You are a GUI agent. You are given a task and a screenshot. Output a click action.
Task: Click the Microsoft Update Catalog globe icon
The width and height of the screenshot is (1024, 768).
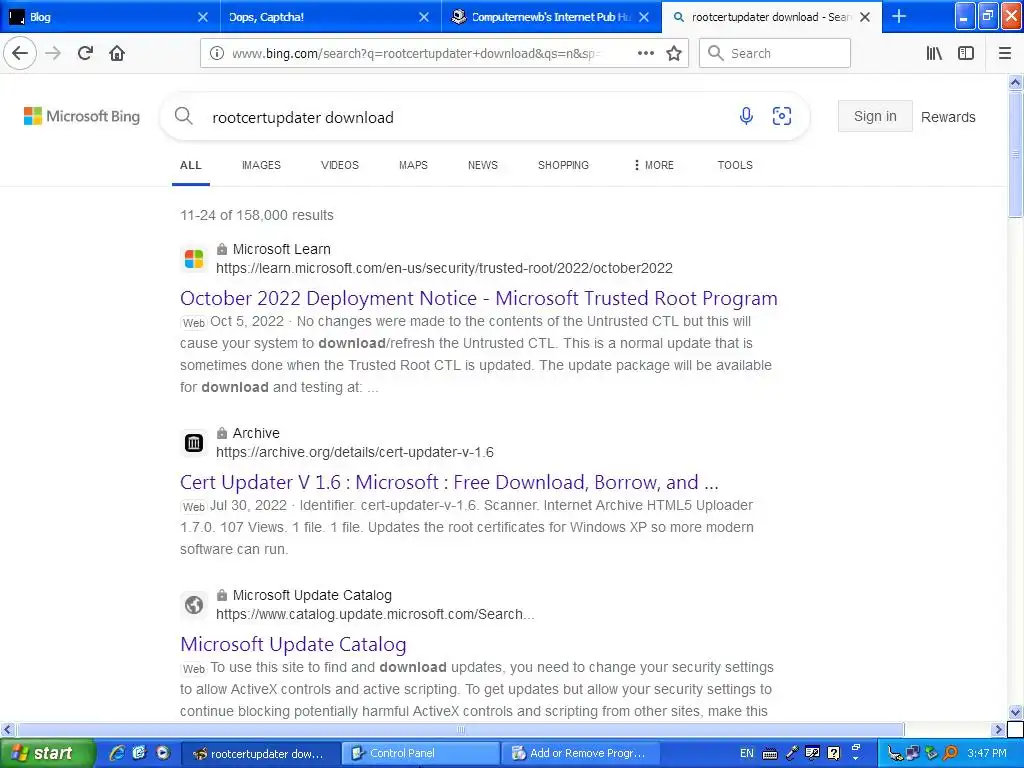point(194,605)
